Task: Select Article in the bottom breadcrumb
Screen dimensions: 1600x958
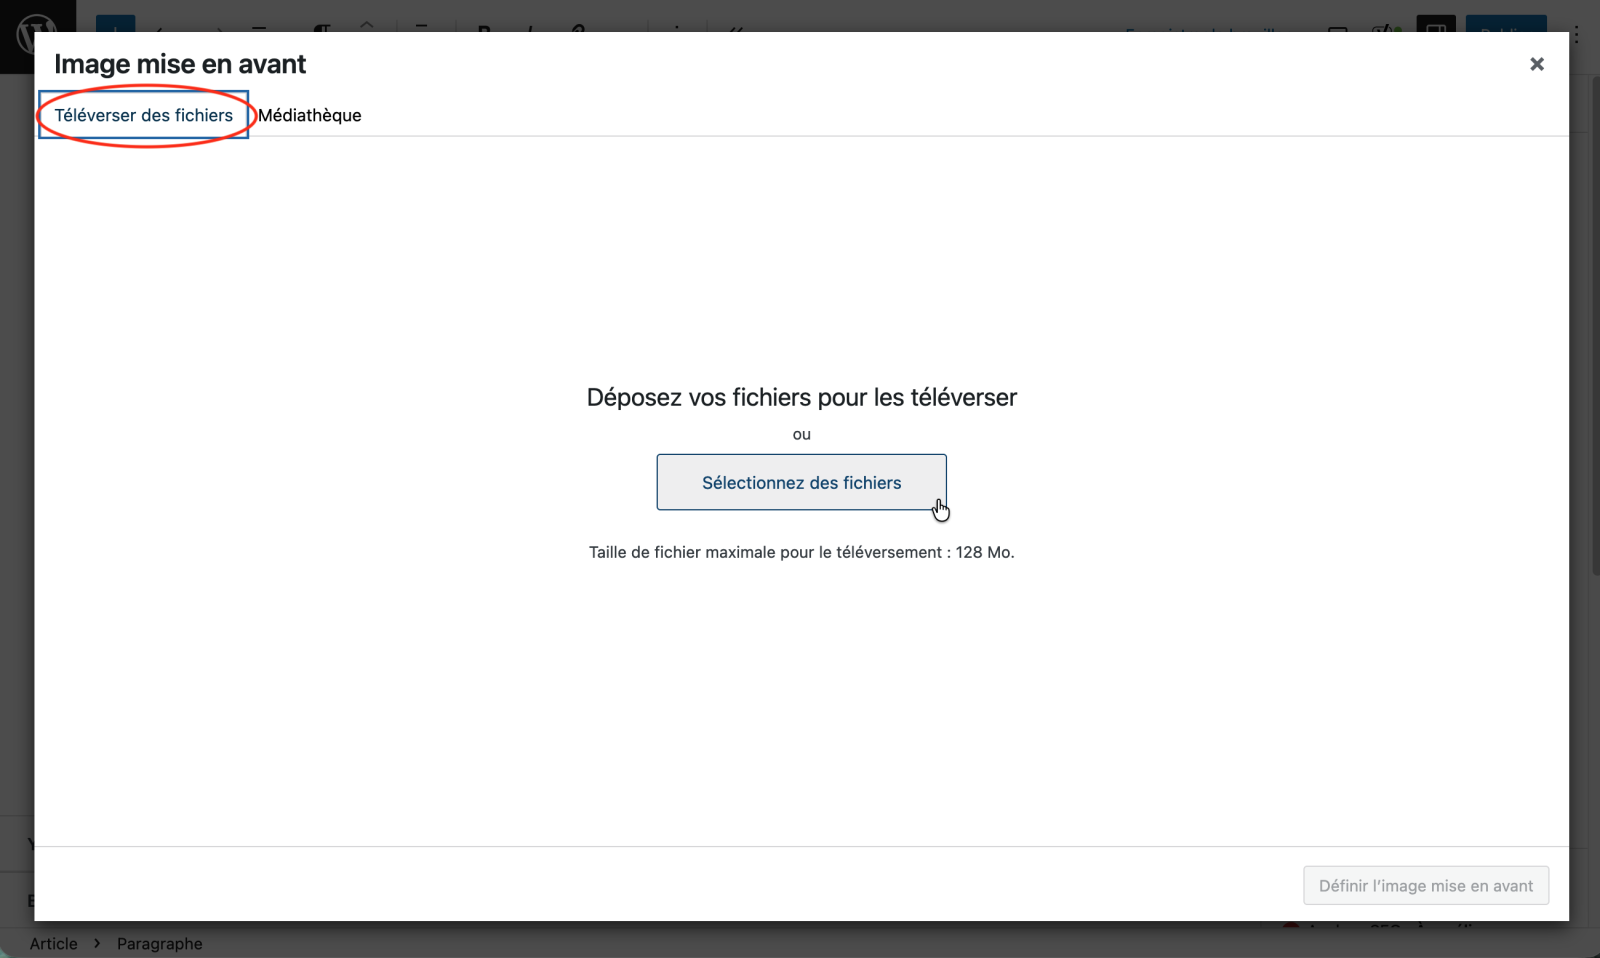Action: coord(53,943)
